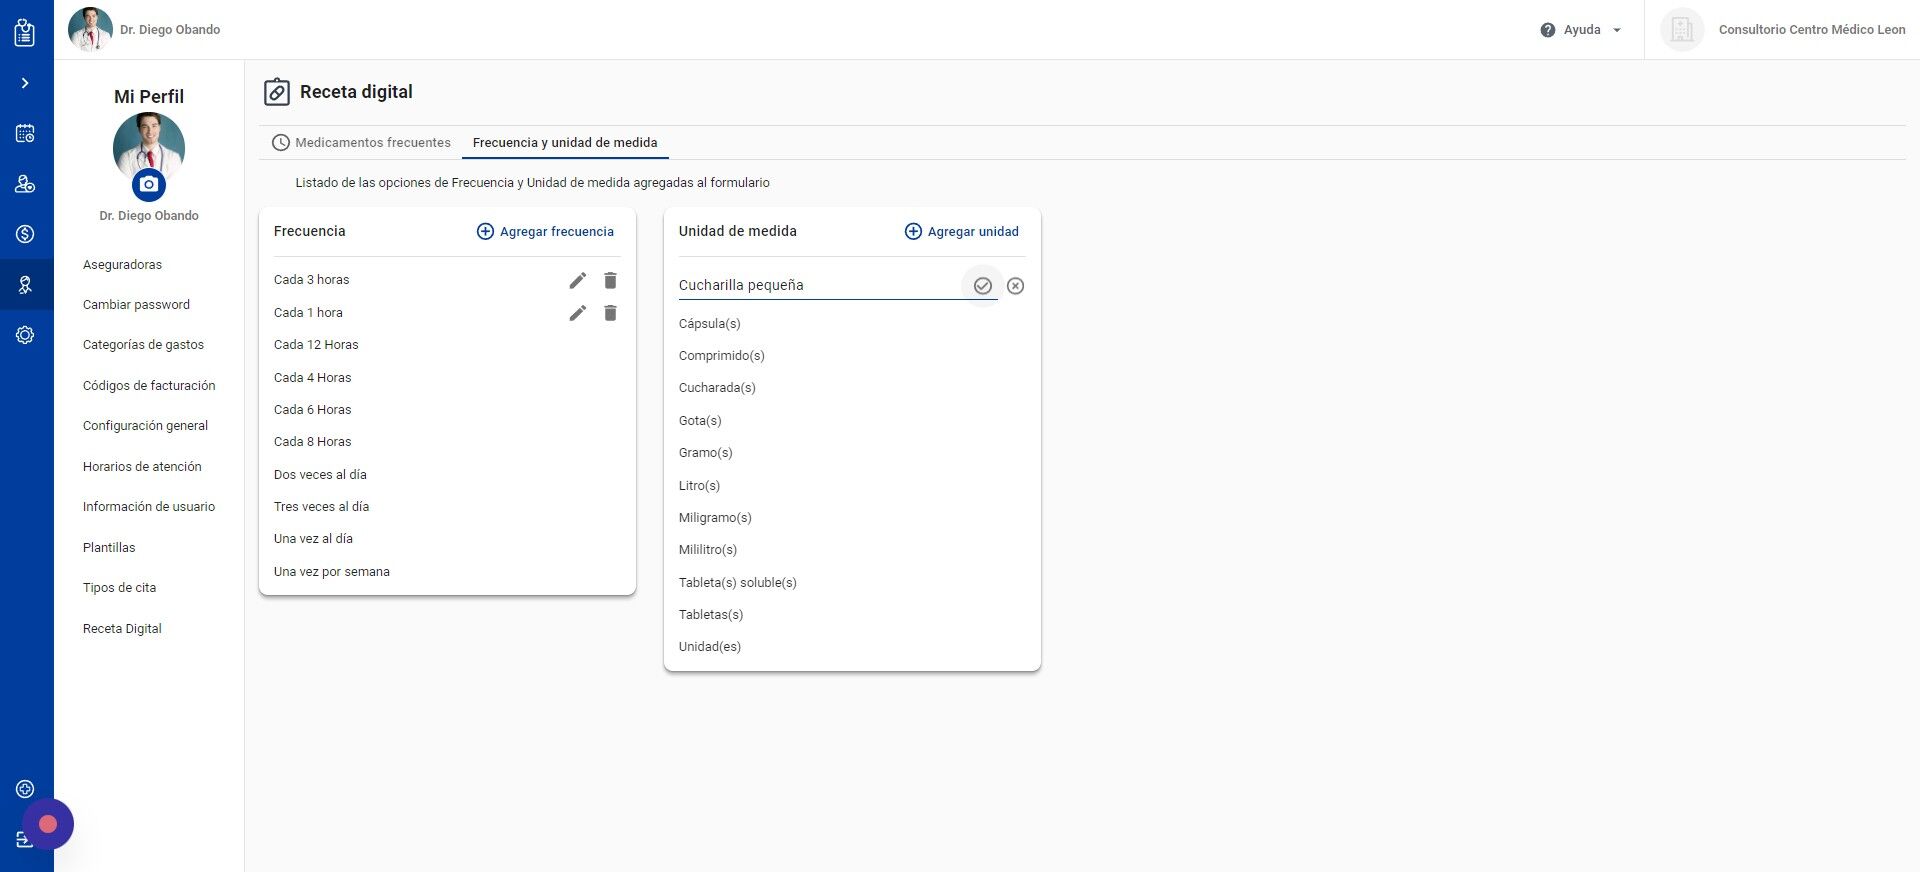1920x872 pixels.
Task: Open the clipboard logo icon in the sidebar
Action: pyautogui.click(x=25, y=32)
